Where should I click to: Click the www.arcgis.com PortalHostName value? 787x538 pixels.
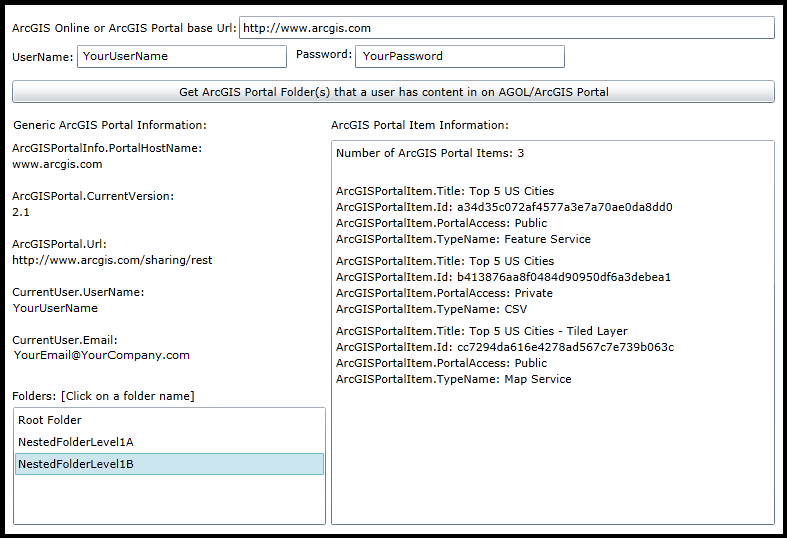coord(57,164)
